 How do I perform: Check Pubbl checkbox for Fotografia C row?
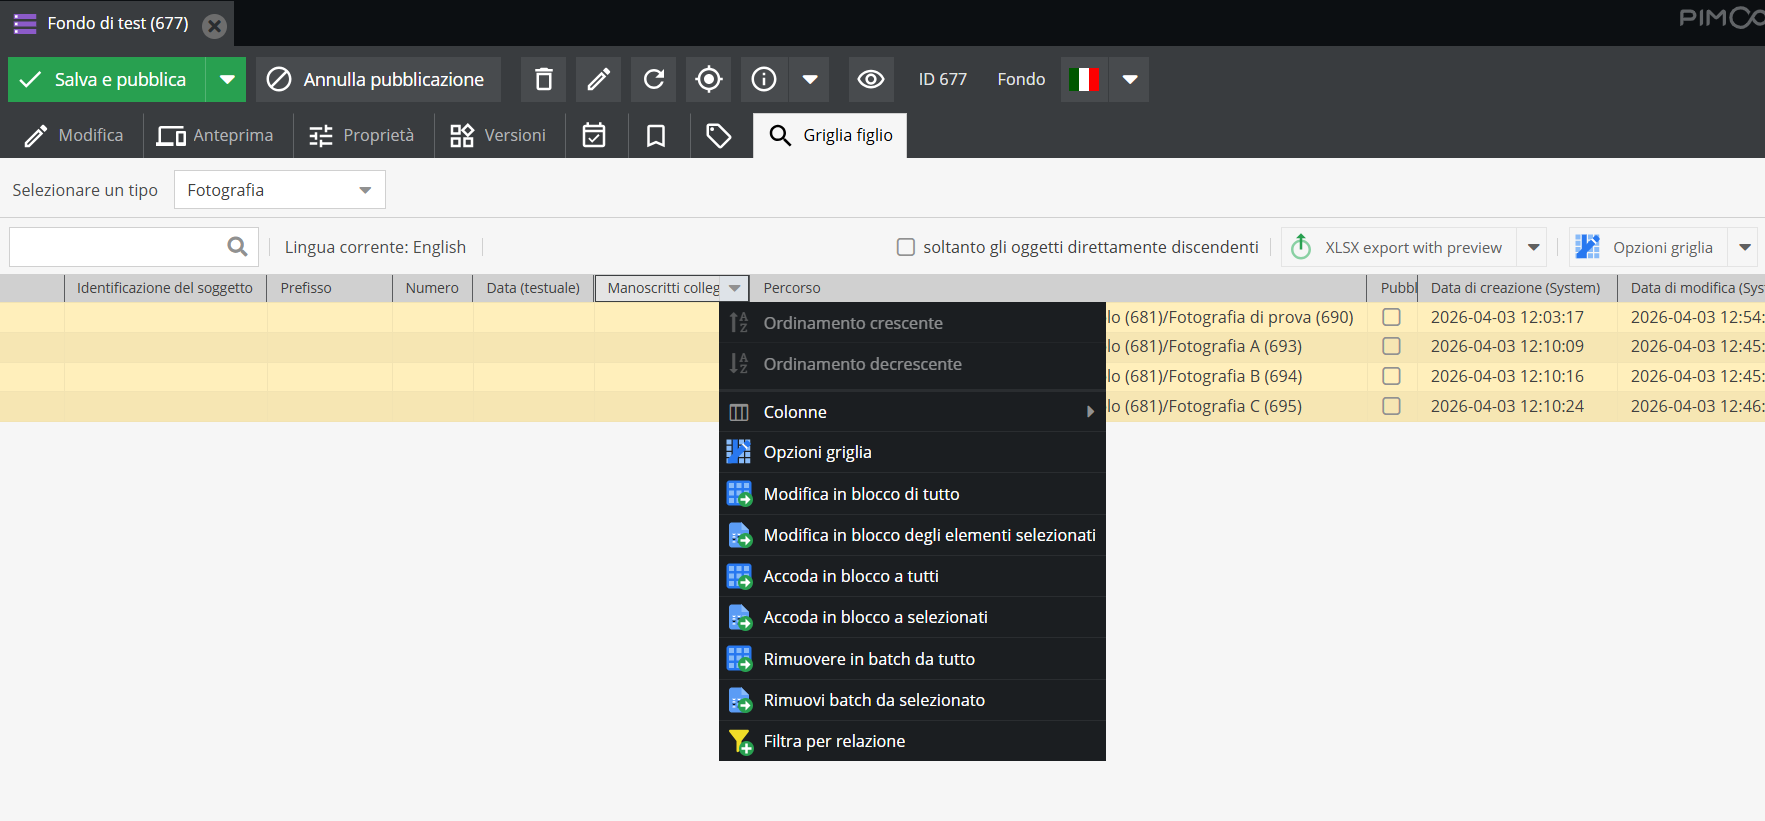[1391, 406]
